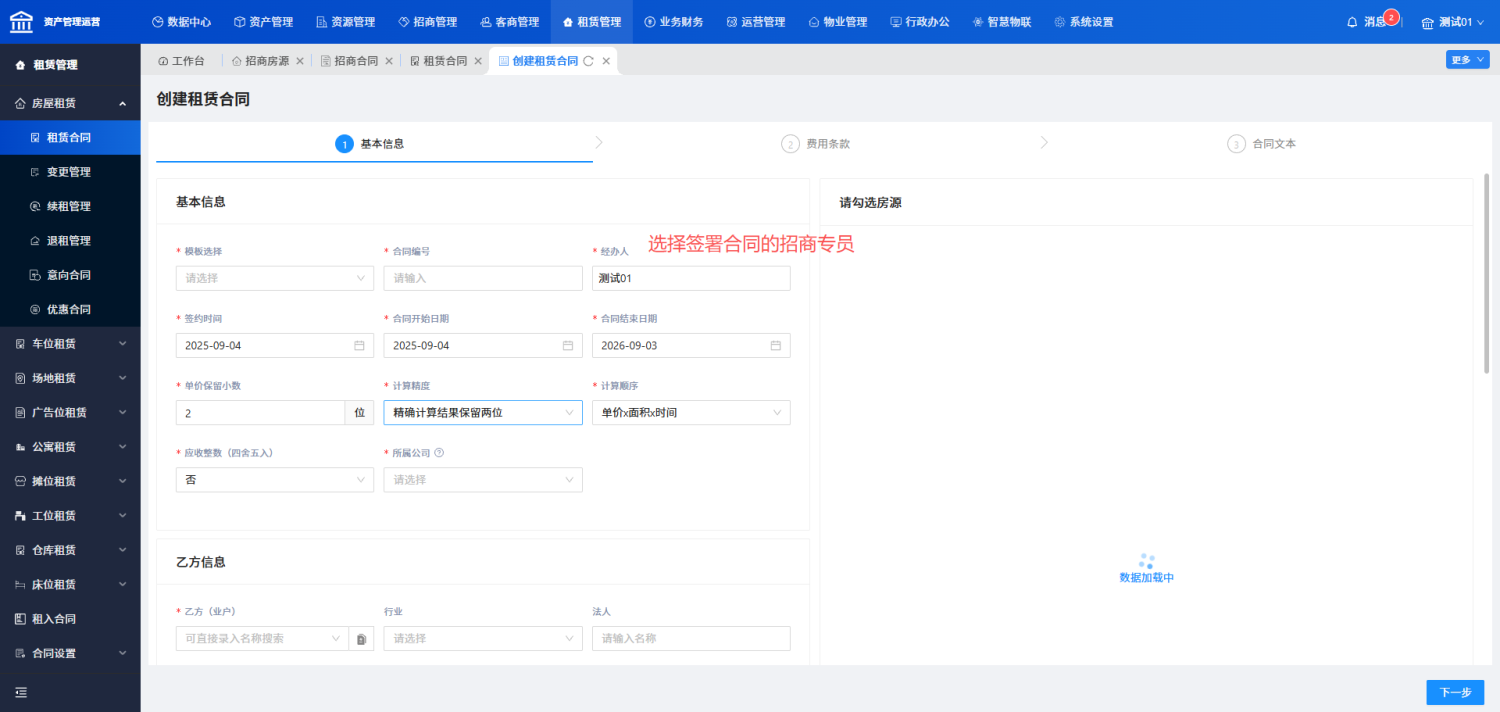Open the 计算顺序 dropdown
1500x712 pixels.
click(x=691, y=412)
